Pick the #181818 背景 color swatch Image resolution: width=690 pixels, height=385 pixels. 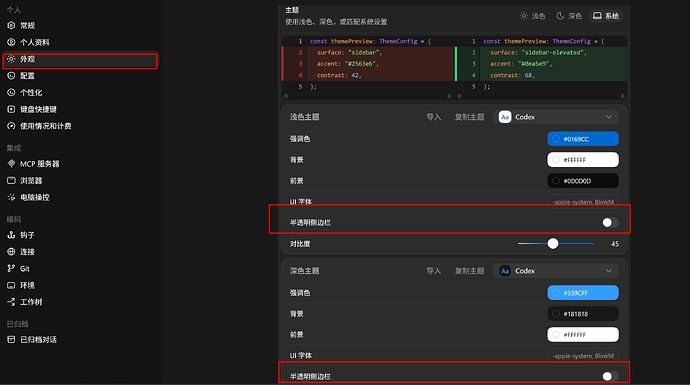pyautogui.click(x=583, y=314)
